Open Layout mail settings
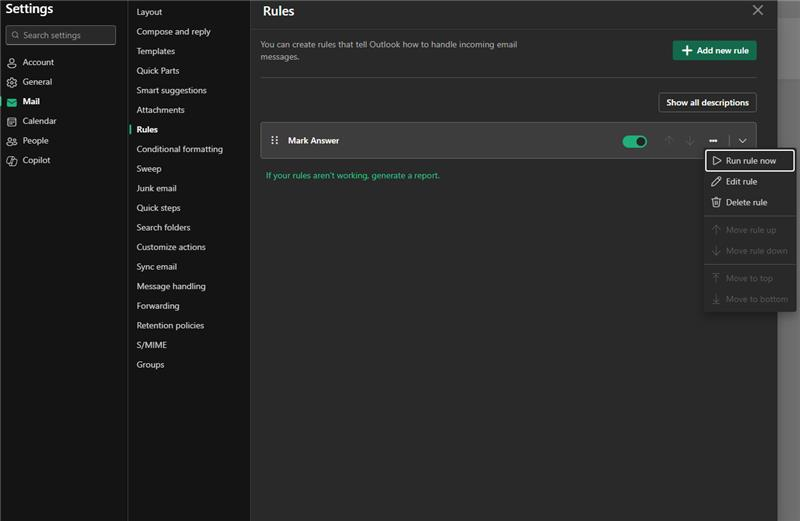This screenshot has height=521, width=800. tap(149, 12)
